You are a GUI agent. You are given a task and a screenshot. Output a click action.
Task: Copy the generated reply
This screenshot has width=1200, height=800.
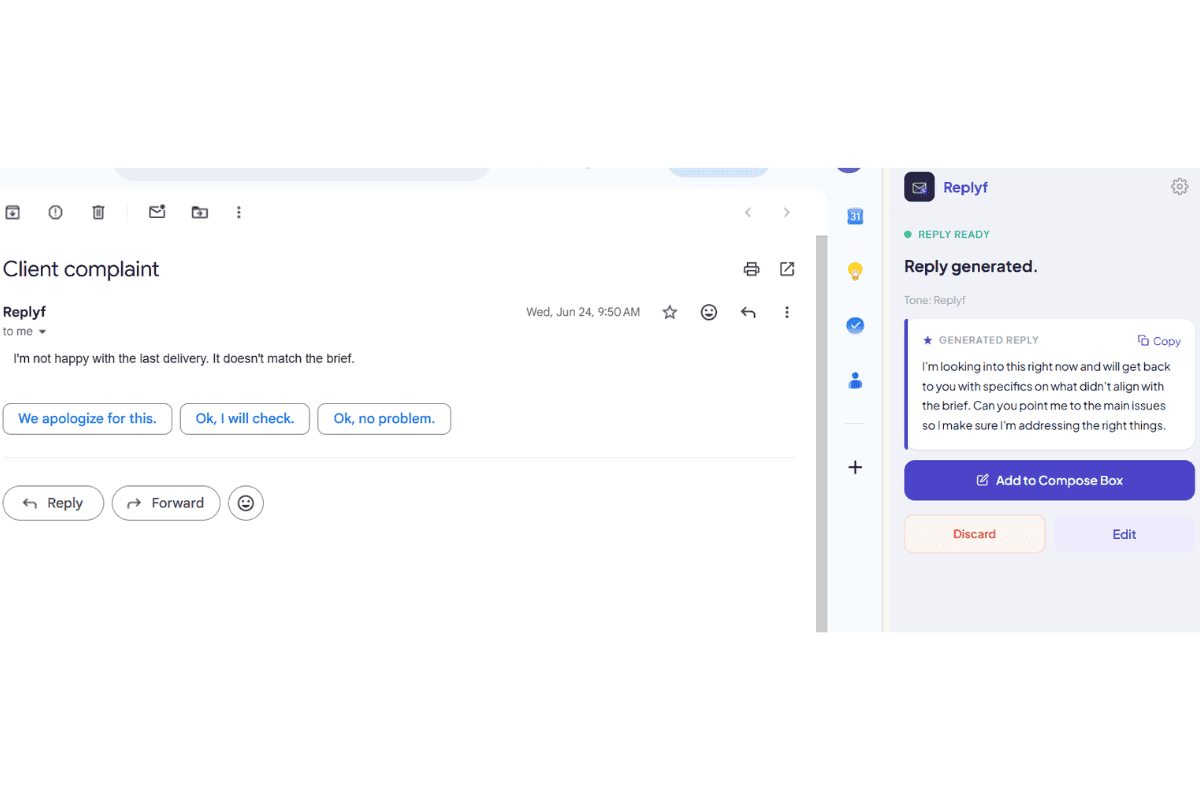(1159, 341)
